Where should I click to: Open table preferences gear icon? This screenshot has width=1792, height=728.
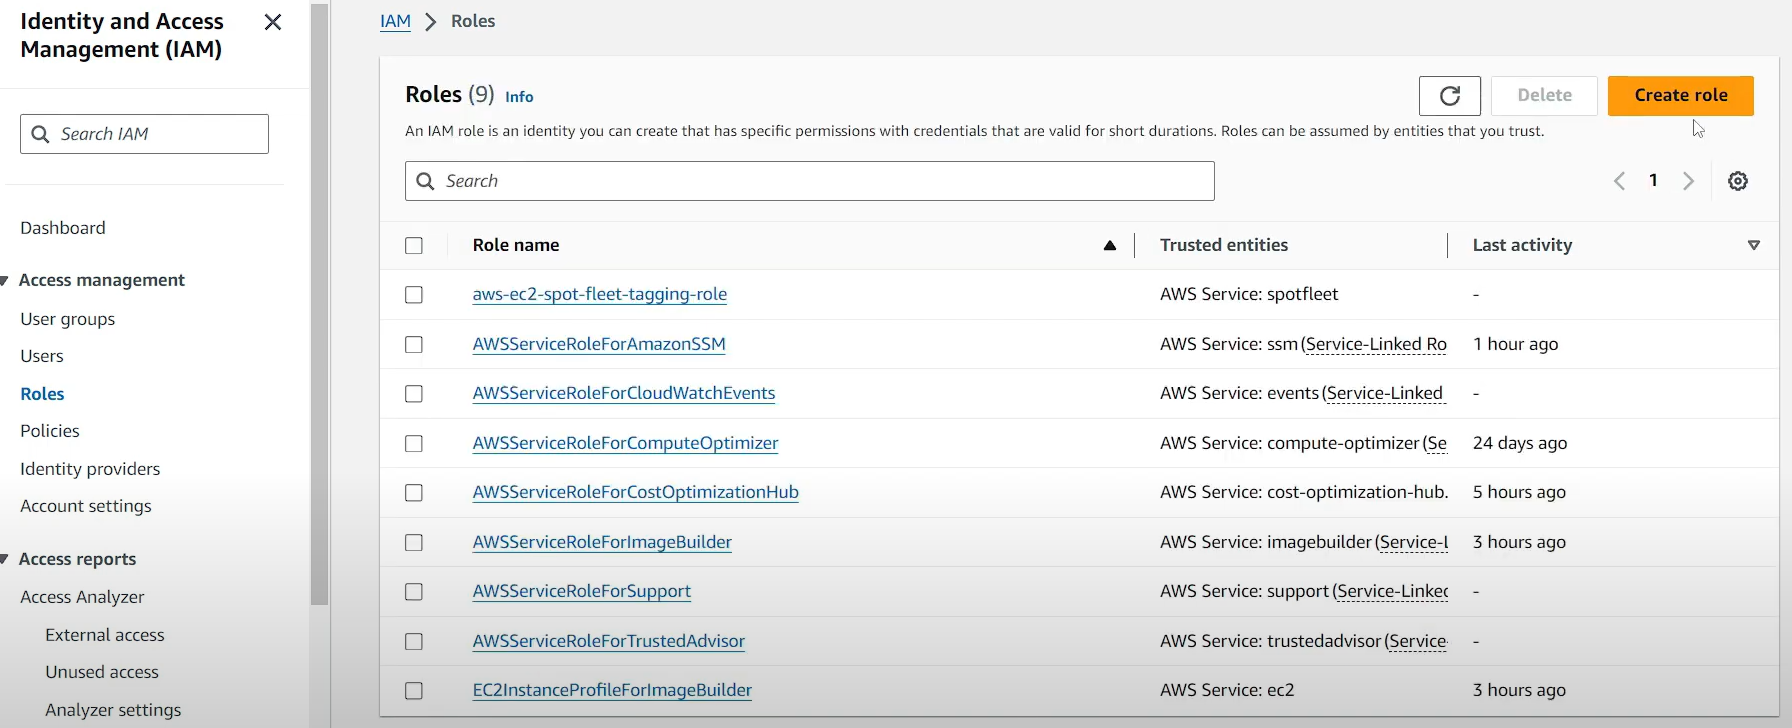pos(1738,181)
